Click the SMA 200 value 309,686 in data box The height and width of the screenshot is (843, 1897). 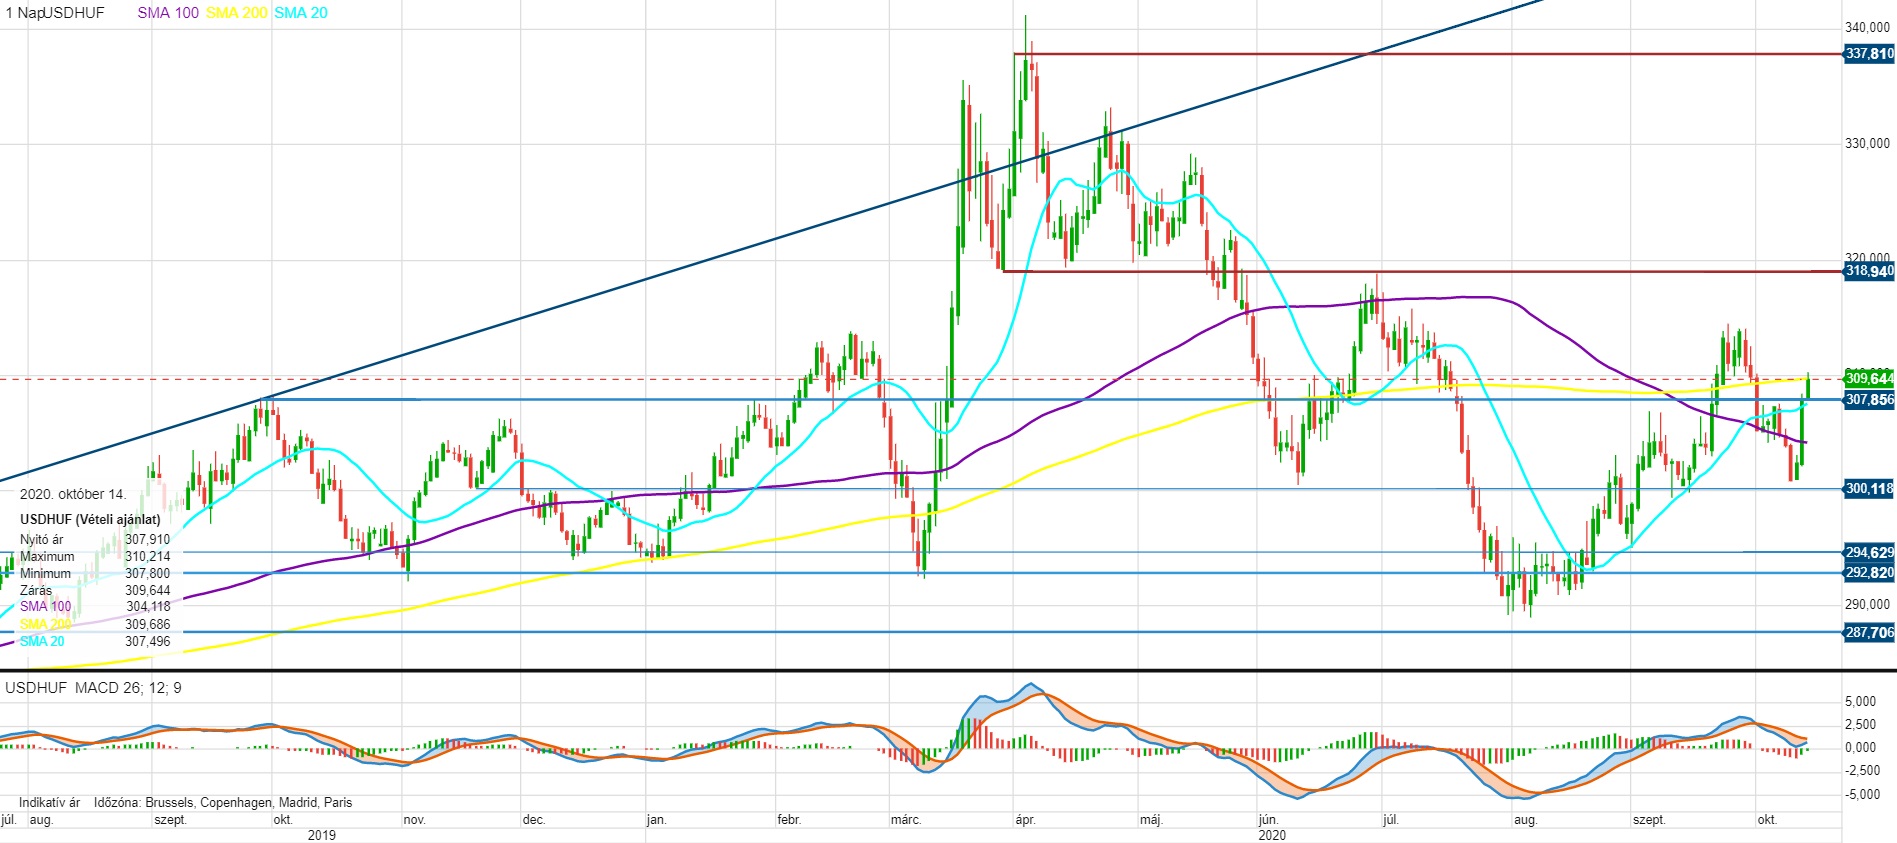[147, 625]
